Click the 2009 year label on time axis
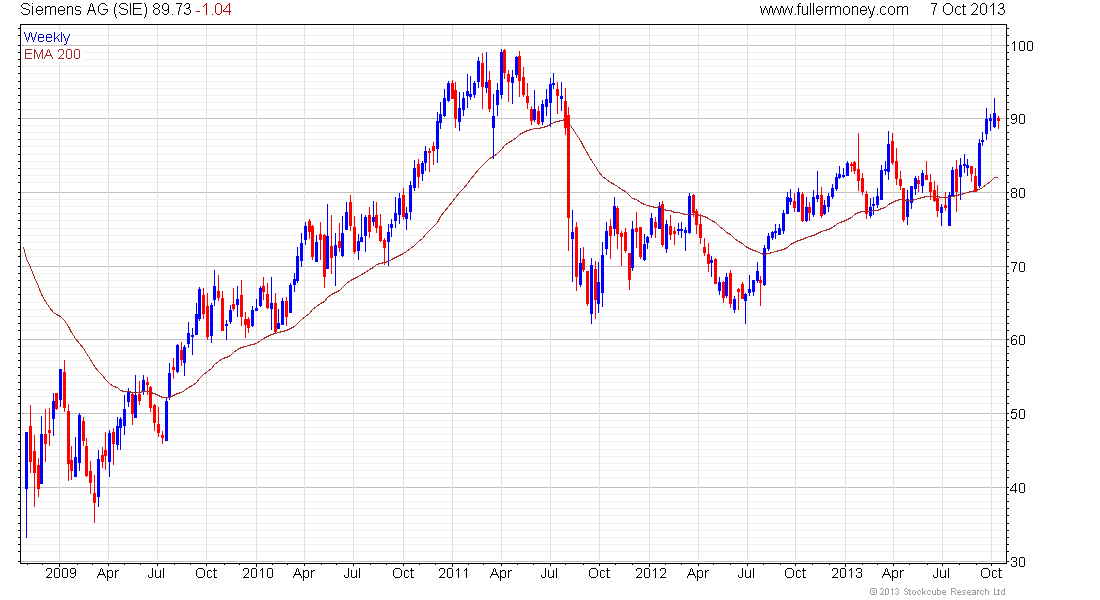 pos(60,573)
